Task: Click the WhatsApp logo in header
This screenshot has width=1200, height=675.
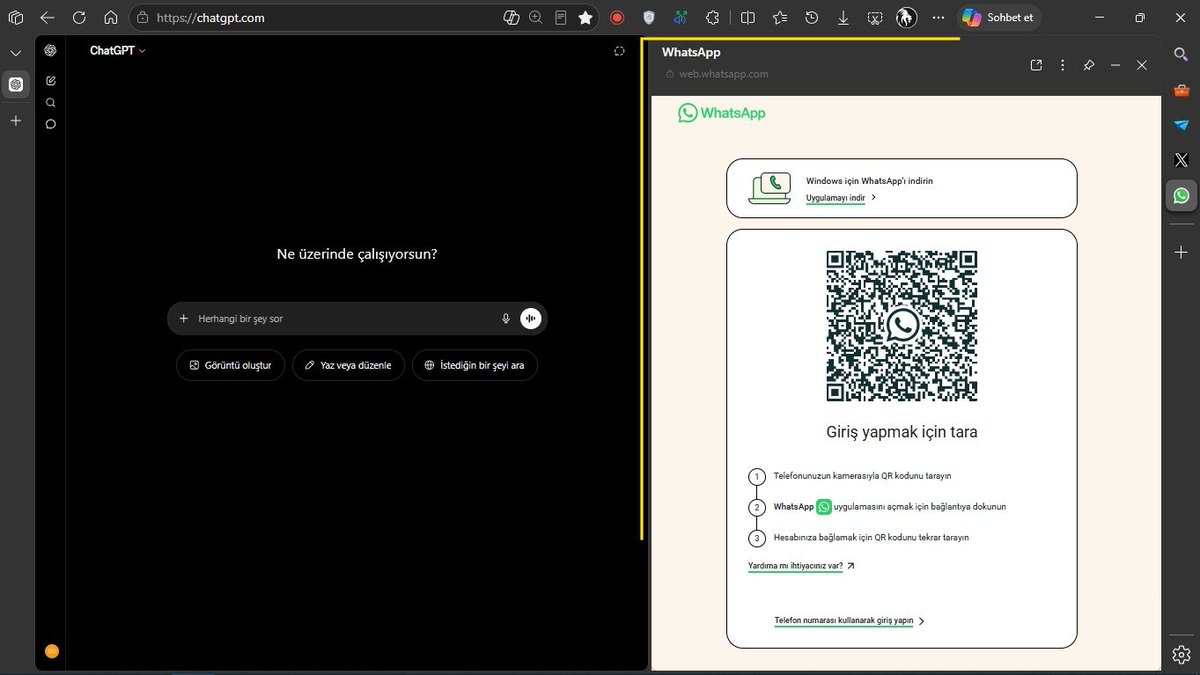Action: (722, 113)
